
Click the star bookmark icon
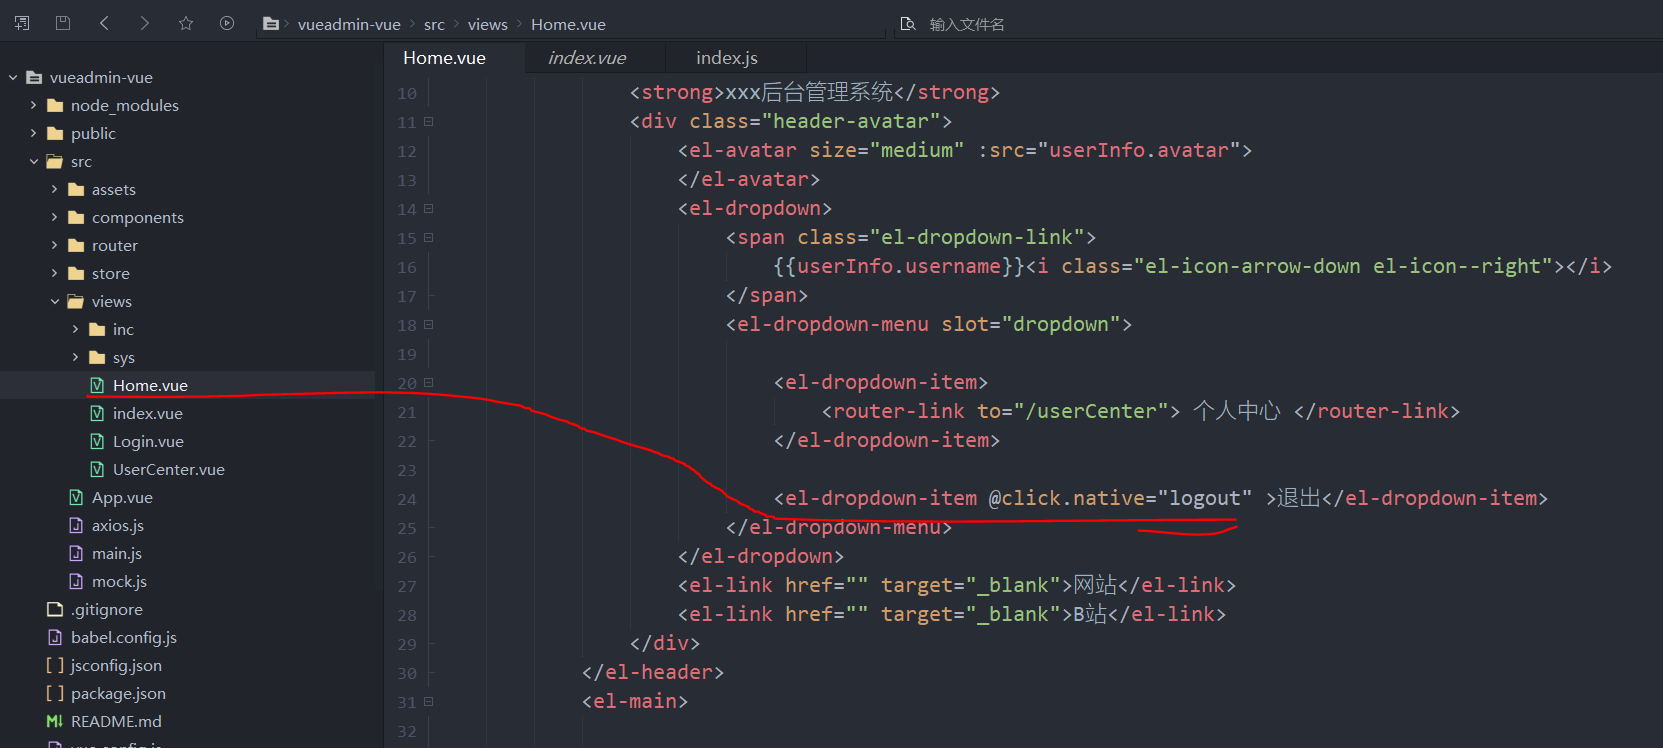(186, 23)
